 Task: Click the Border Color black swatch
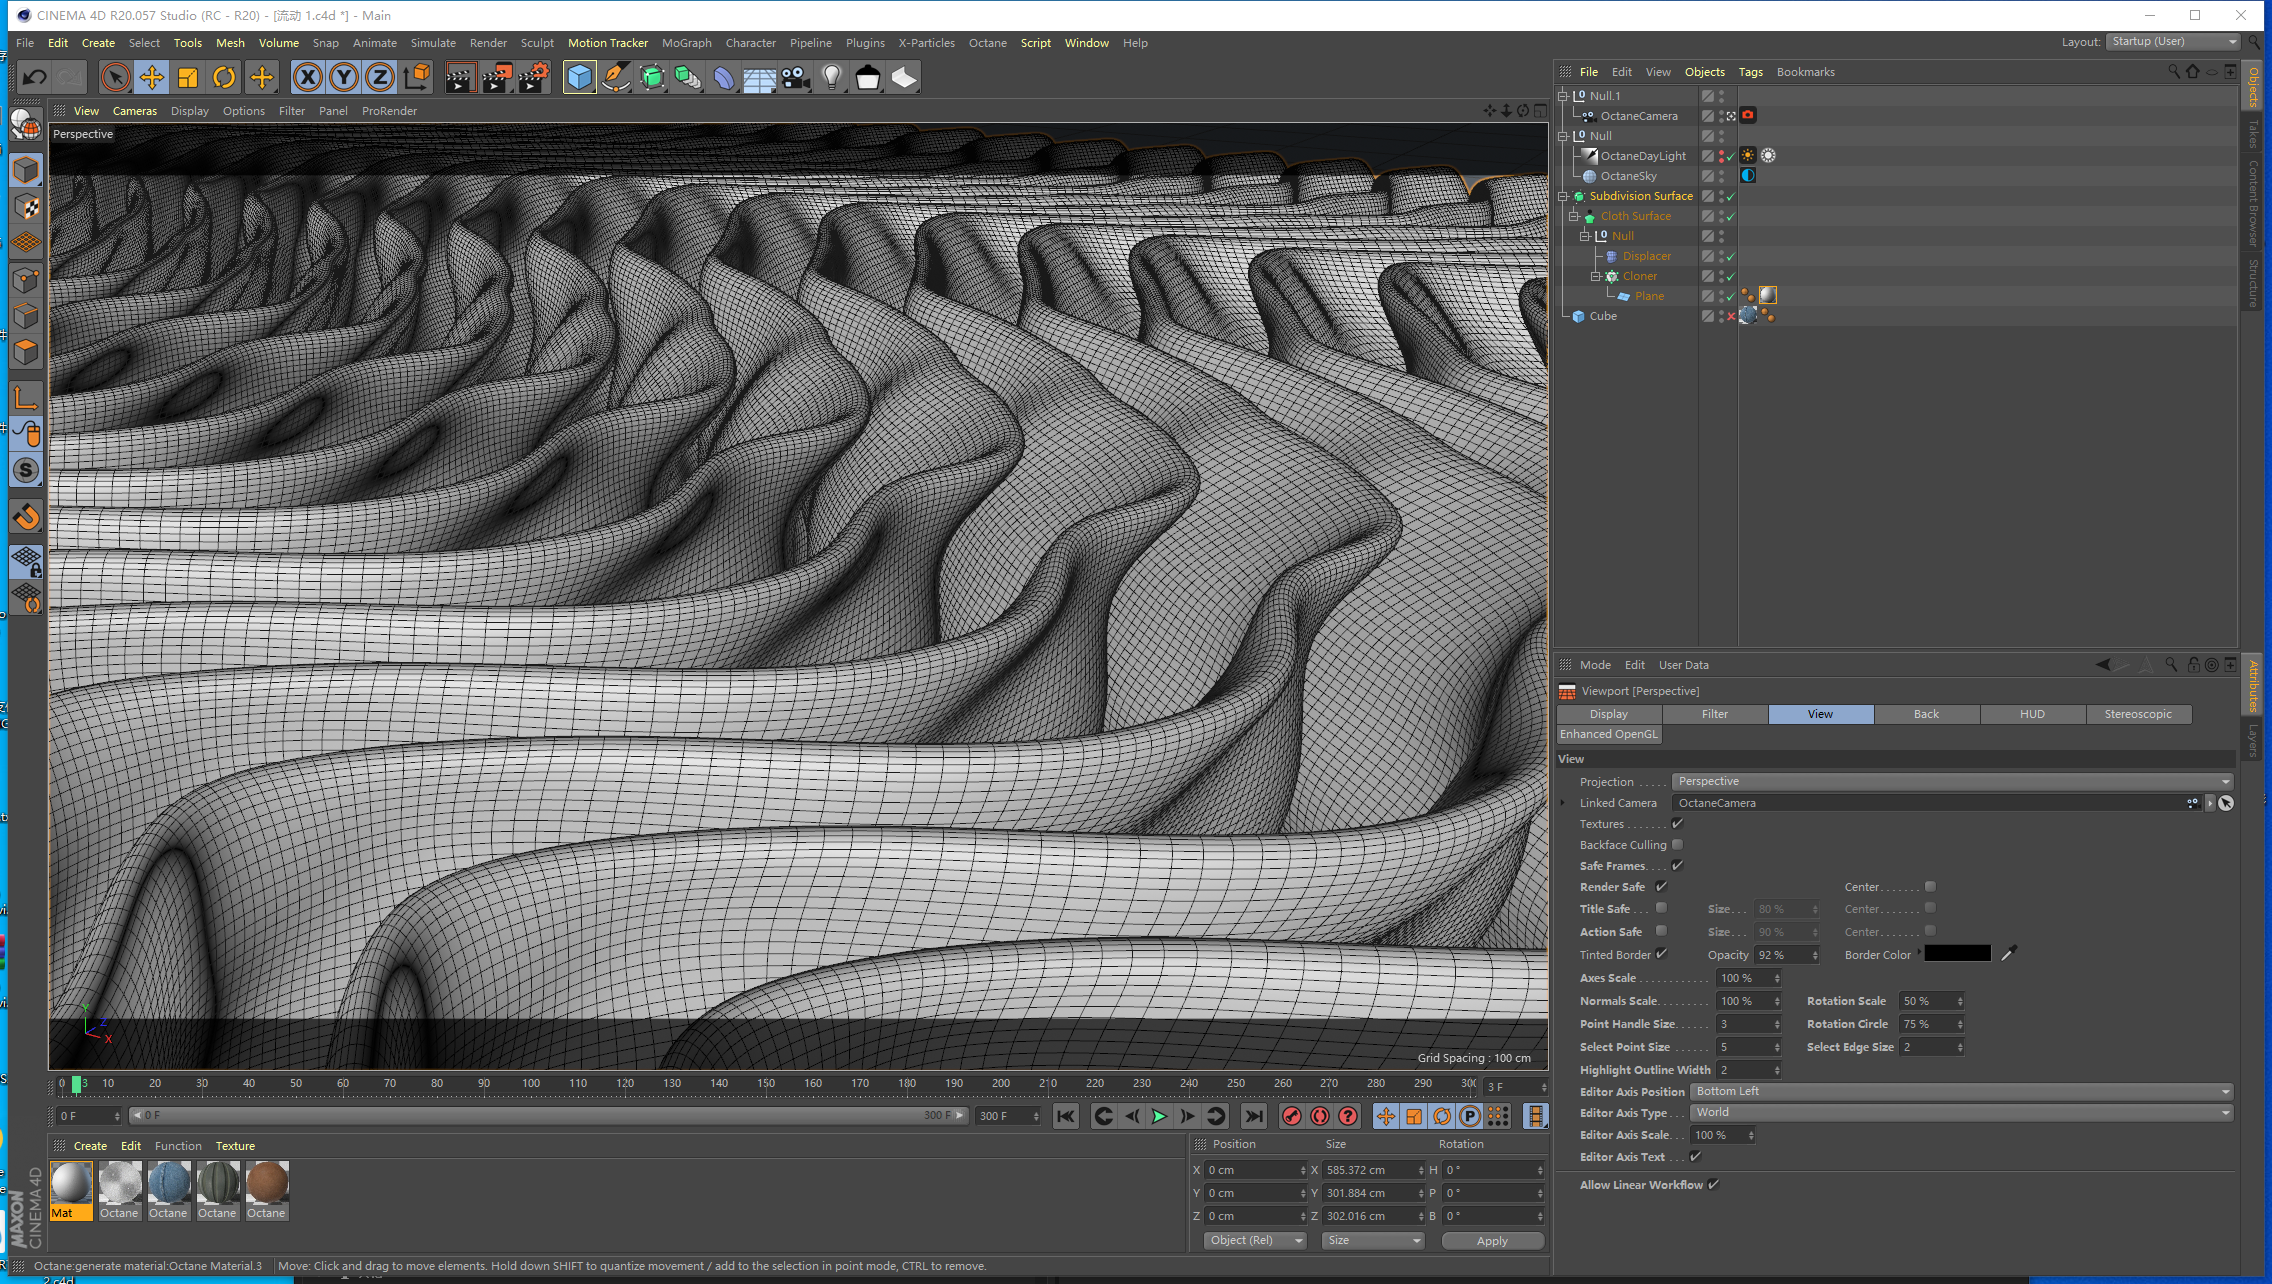point(1958,954)
